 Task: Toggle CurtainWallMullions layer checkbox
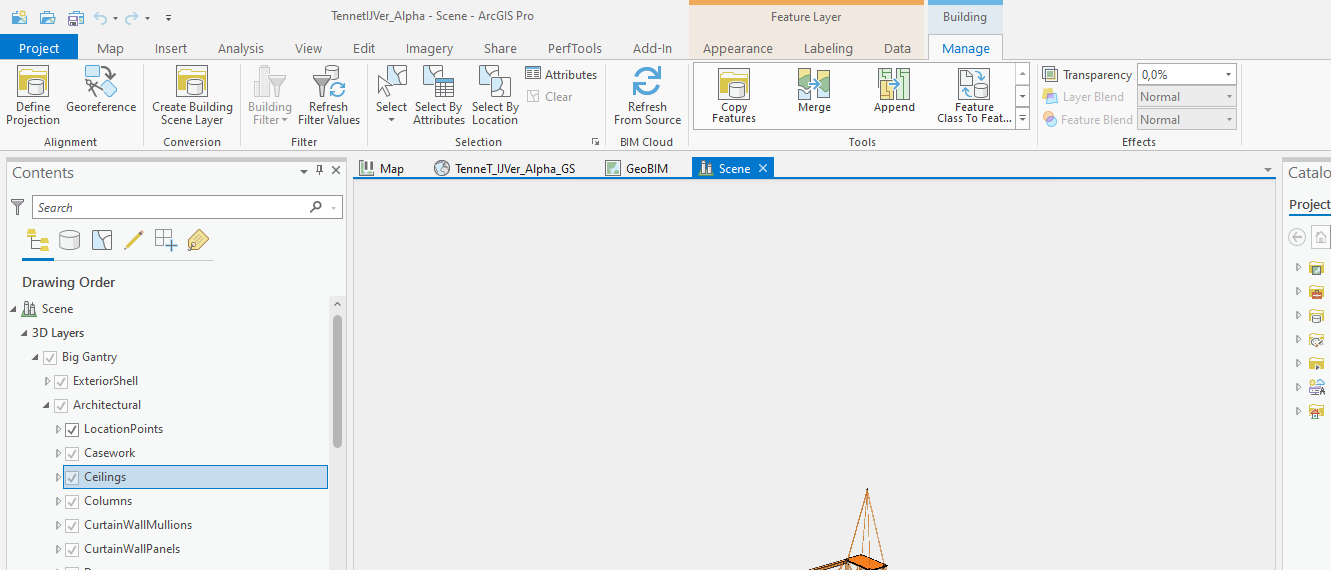72,525
